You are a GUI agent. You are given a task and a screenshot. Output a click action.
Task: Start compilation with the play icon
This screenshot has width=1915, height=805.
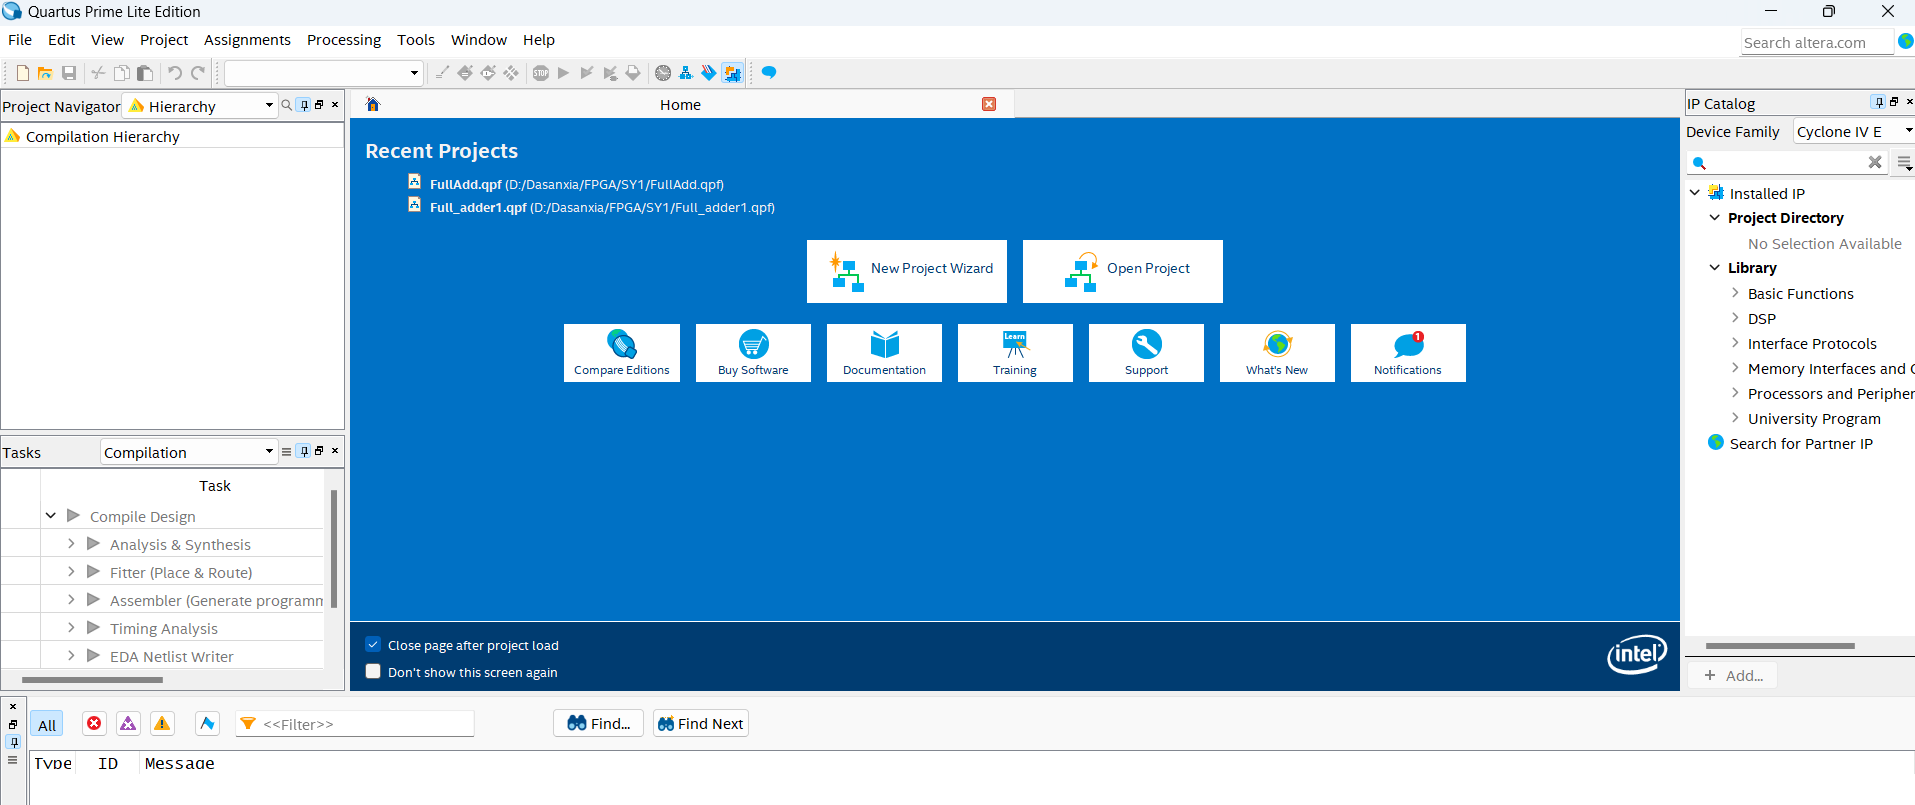[563, 73]
